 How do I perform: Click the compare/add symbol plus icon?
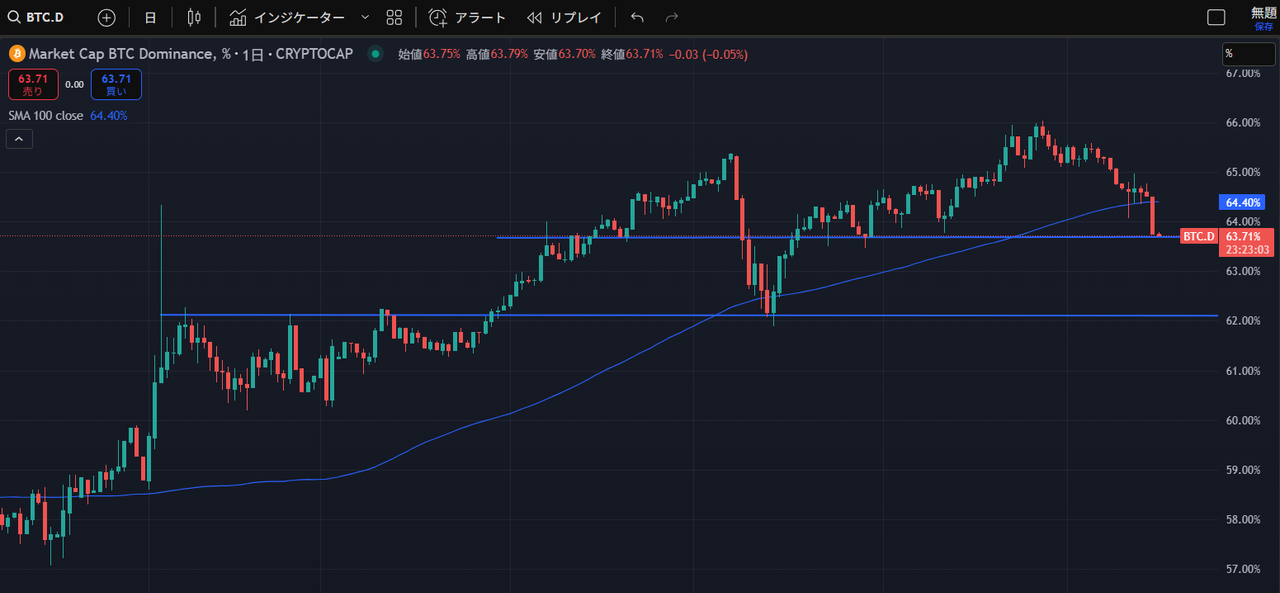(107, 17)
